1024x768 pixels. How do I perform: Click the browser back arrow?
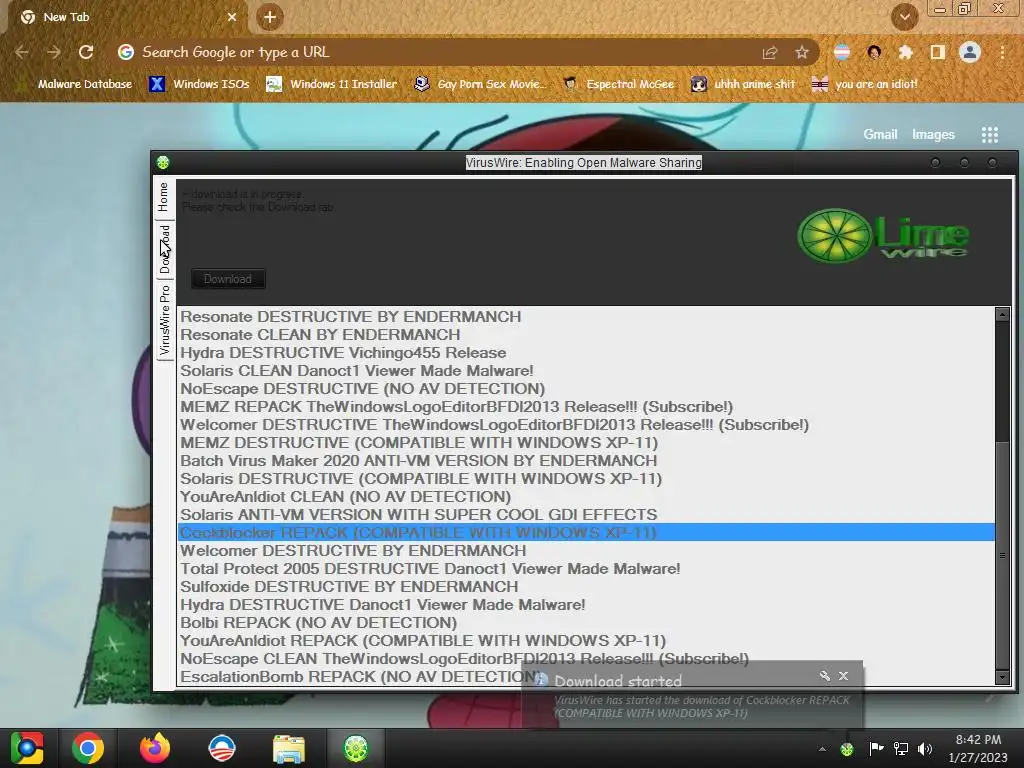click(22, 52)
